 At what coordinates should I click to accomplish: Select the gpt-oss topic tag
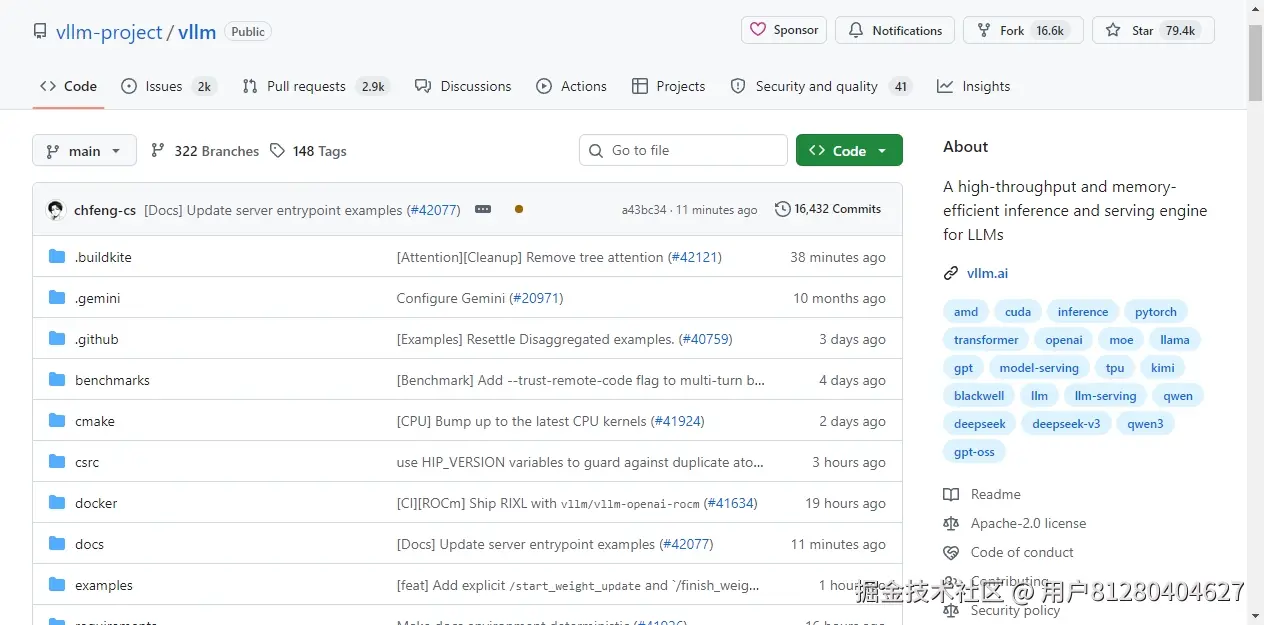[974, 452]
